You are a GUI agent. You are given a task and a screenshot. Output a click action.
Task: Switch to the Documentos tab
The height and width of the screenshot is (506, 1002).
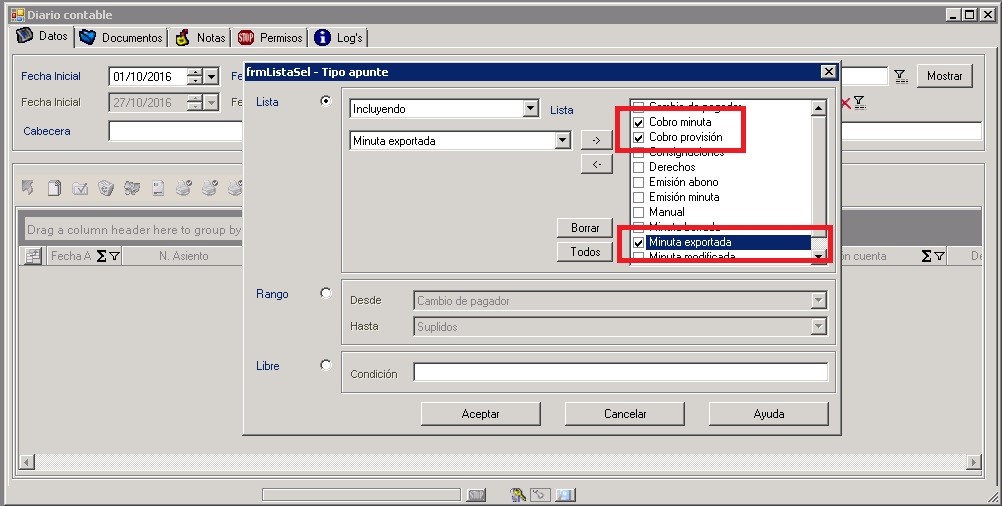pos(121,38)
